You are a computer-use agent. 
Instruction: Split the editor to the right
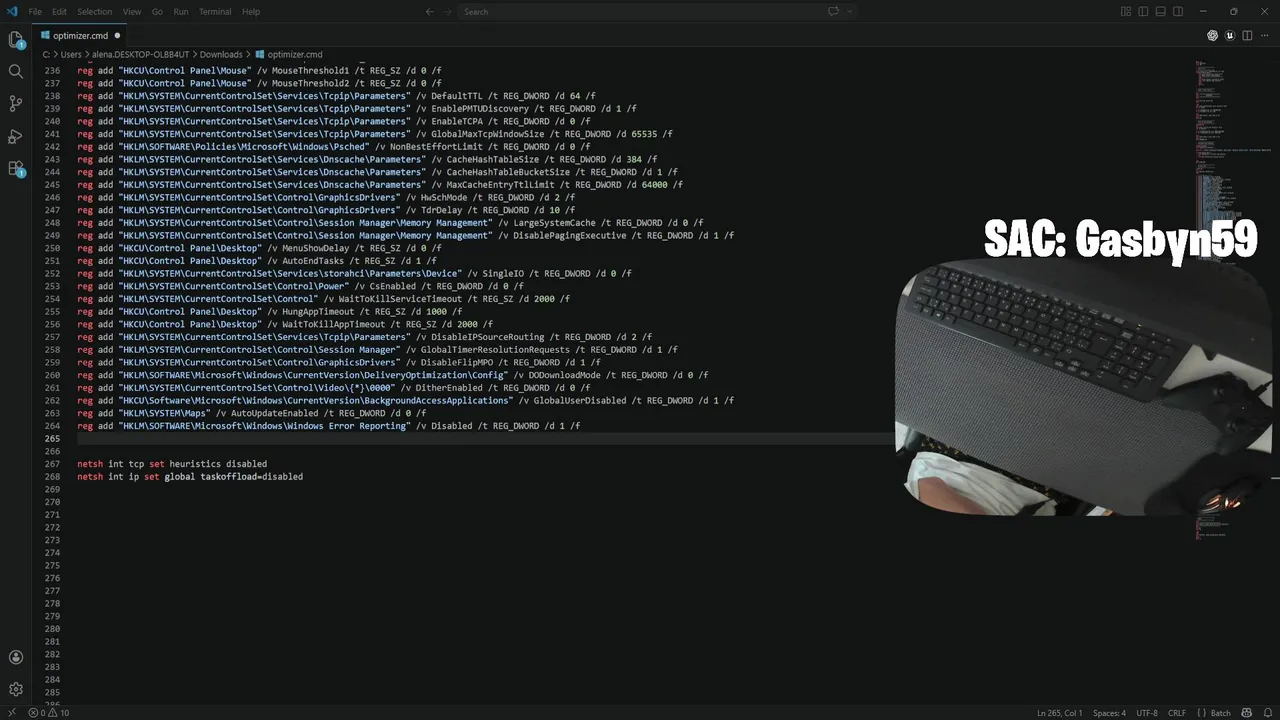click(1247, 35)
